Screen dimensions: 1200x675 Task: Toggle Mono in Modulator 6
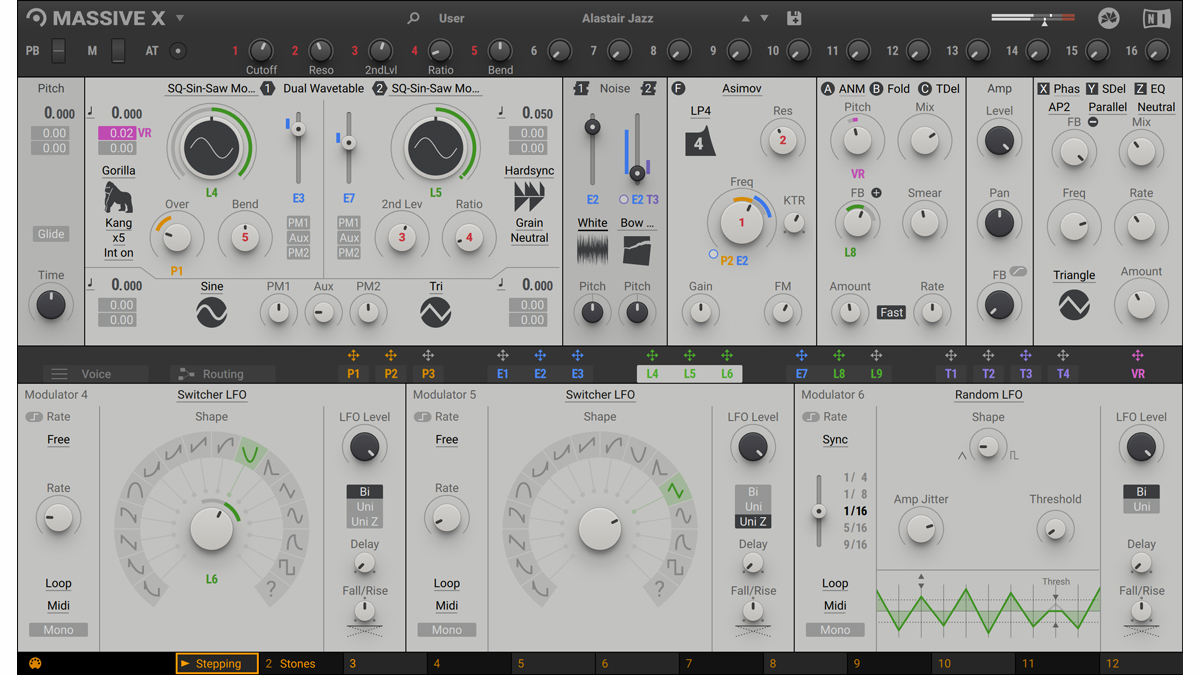(x=835, y=630)
